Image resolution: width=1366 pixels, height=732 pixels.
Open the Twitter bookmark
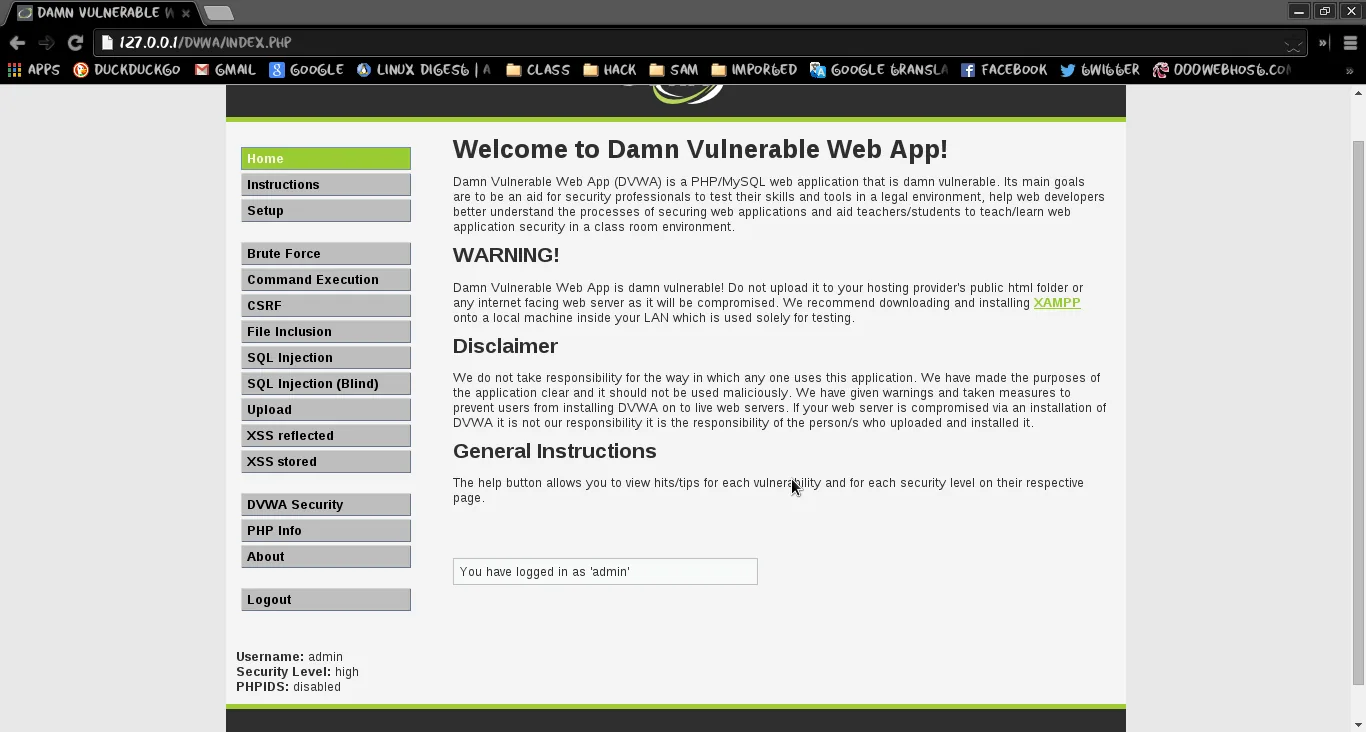(x=1100, y=70)
